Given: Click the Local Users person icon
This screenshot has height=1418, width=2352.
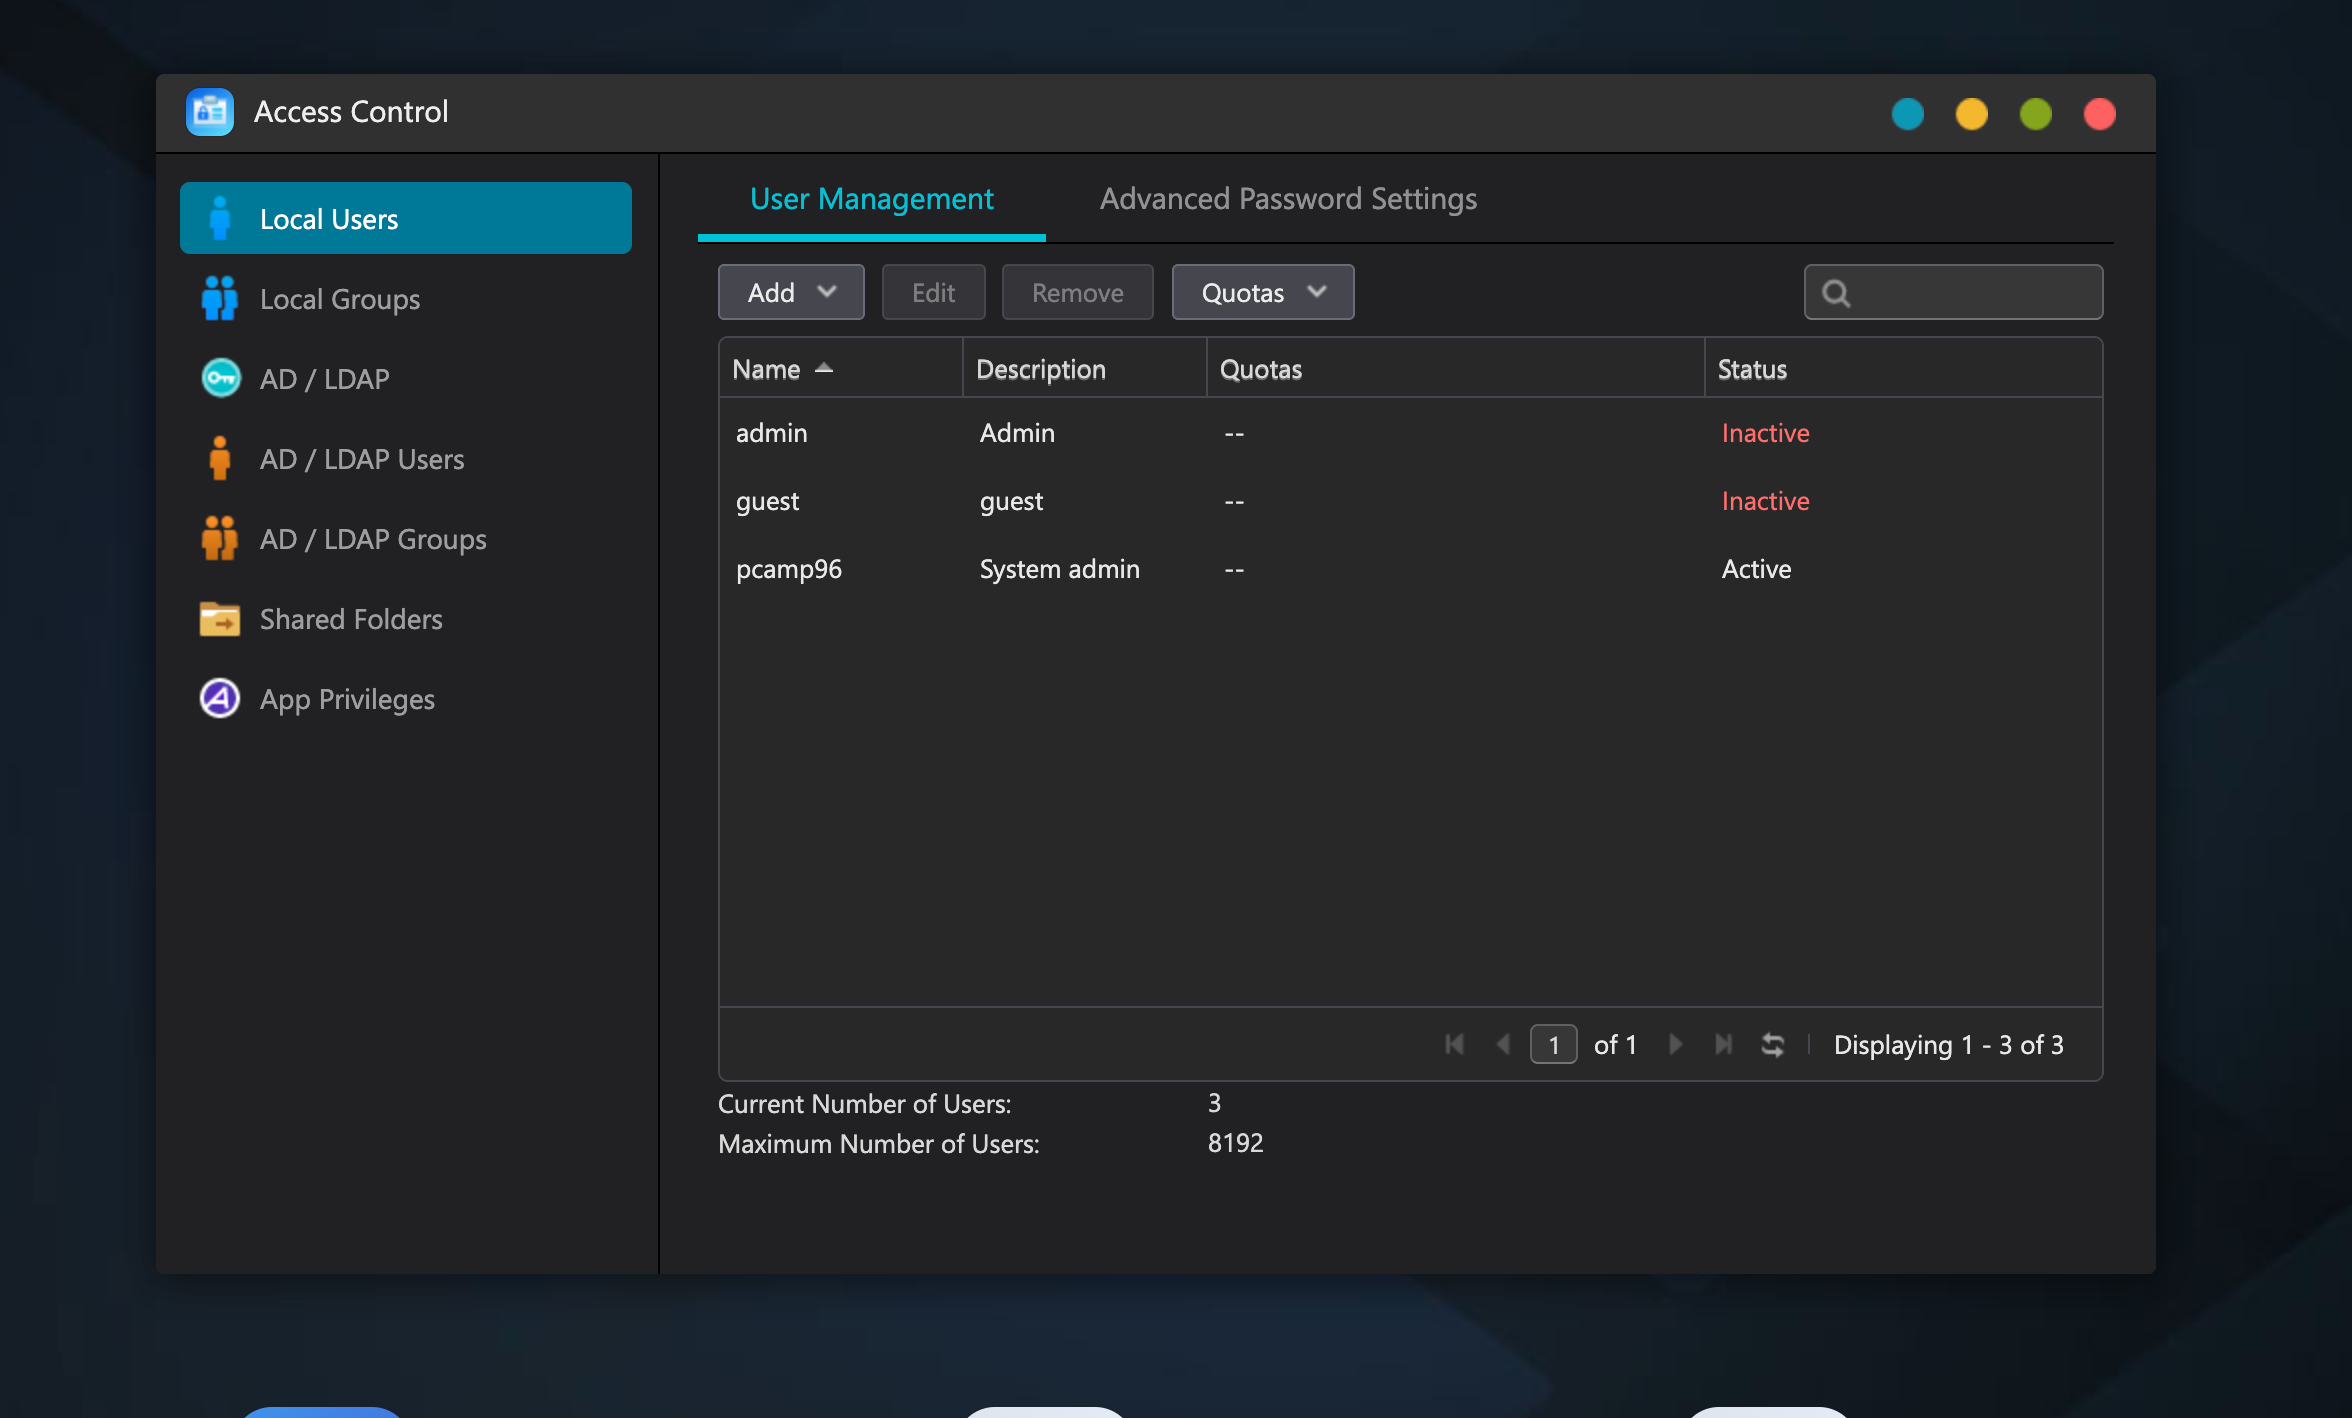Looking at the screenshot, I should (x=220, y=218).
